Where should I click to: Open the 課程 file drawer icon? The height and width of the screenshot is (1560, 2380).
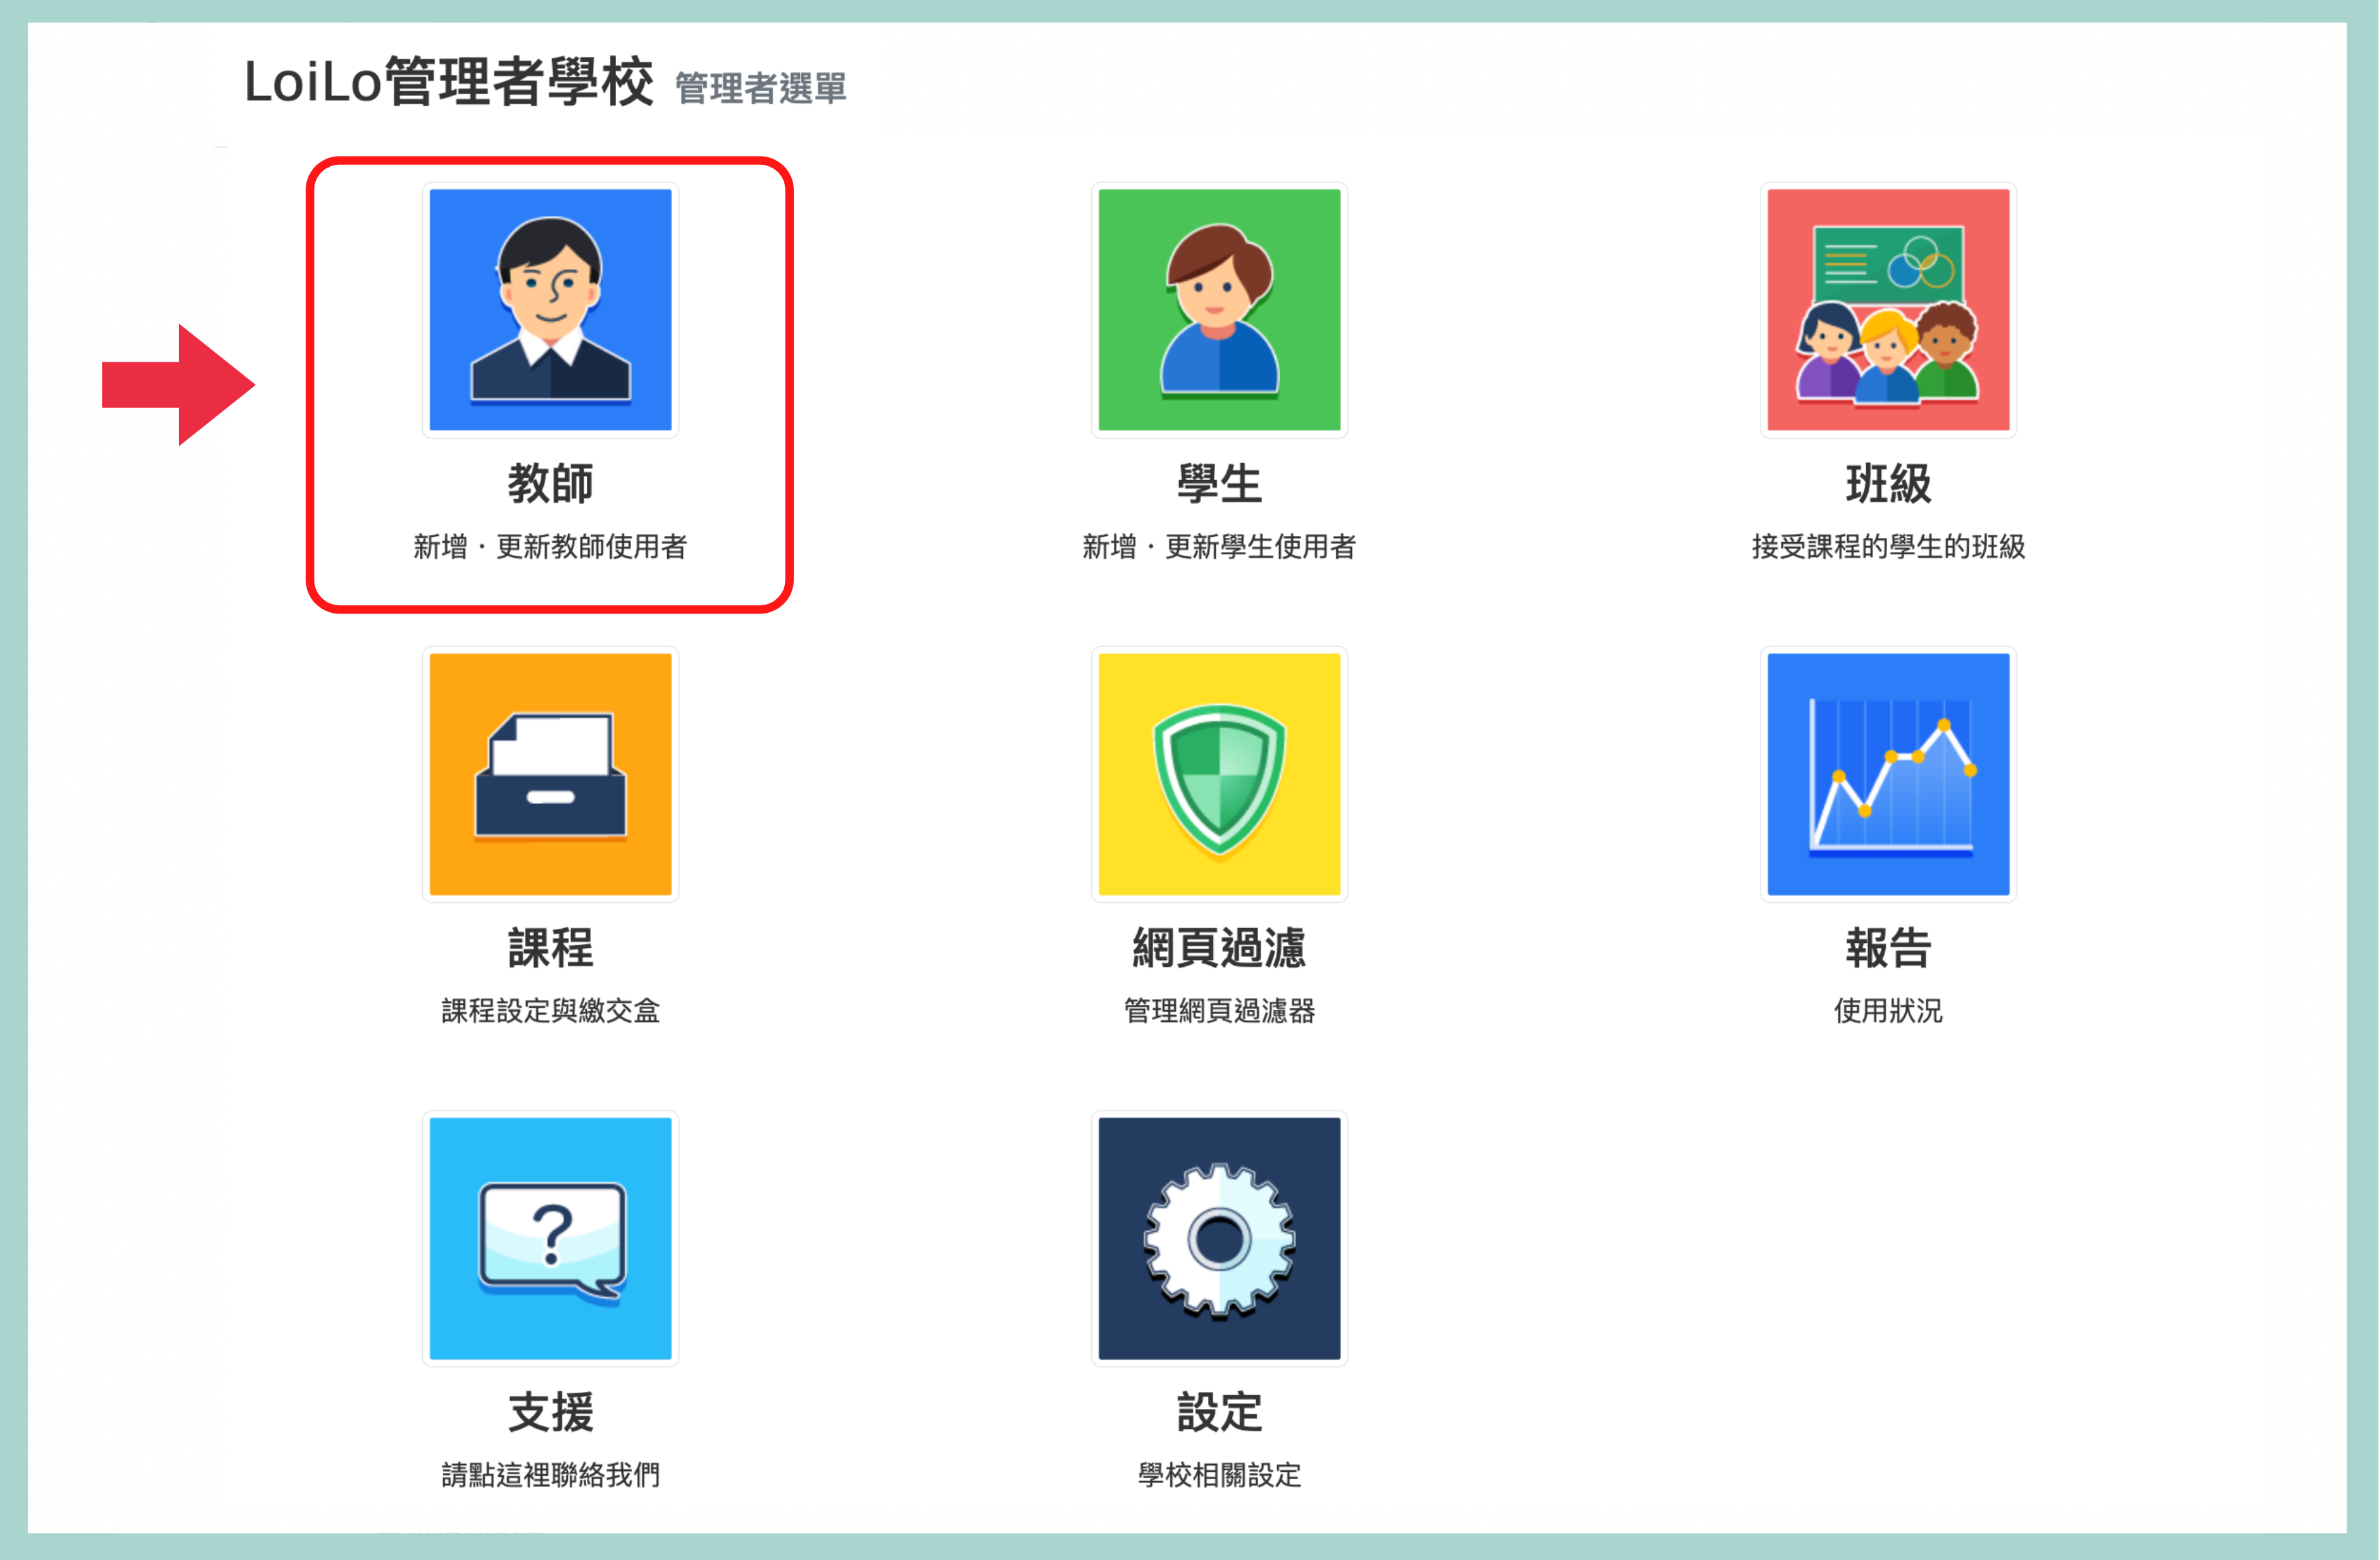pos(550,774)
